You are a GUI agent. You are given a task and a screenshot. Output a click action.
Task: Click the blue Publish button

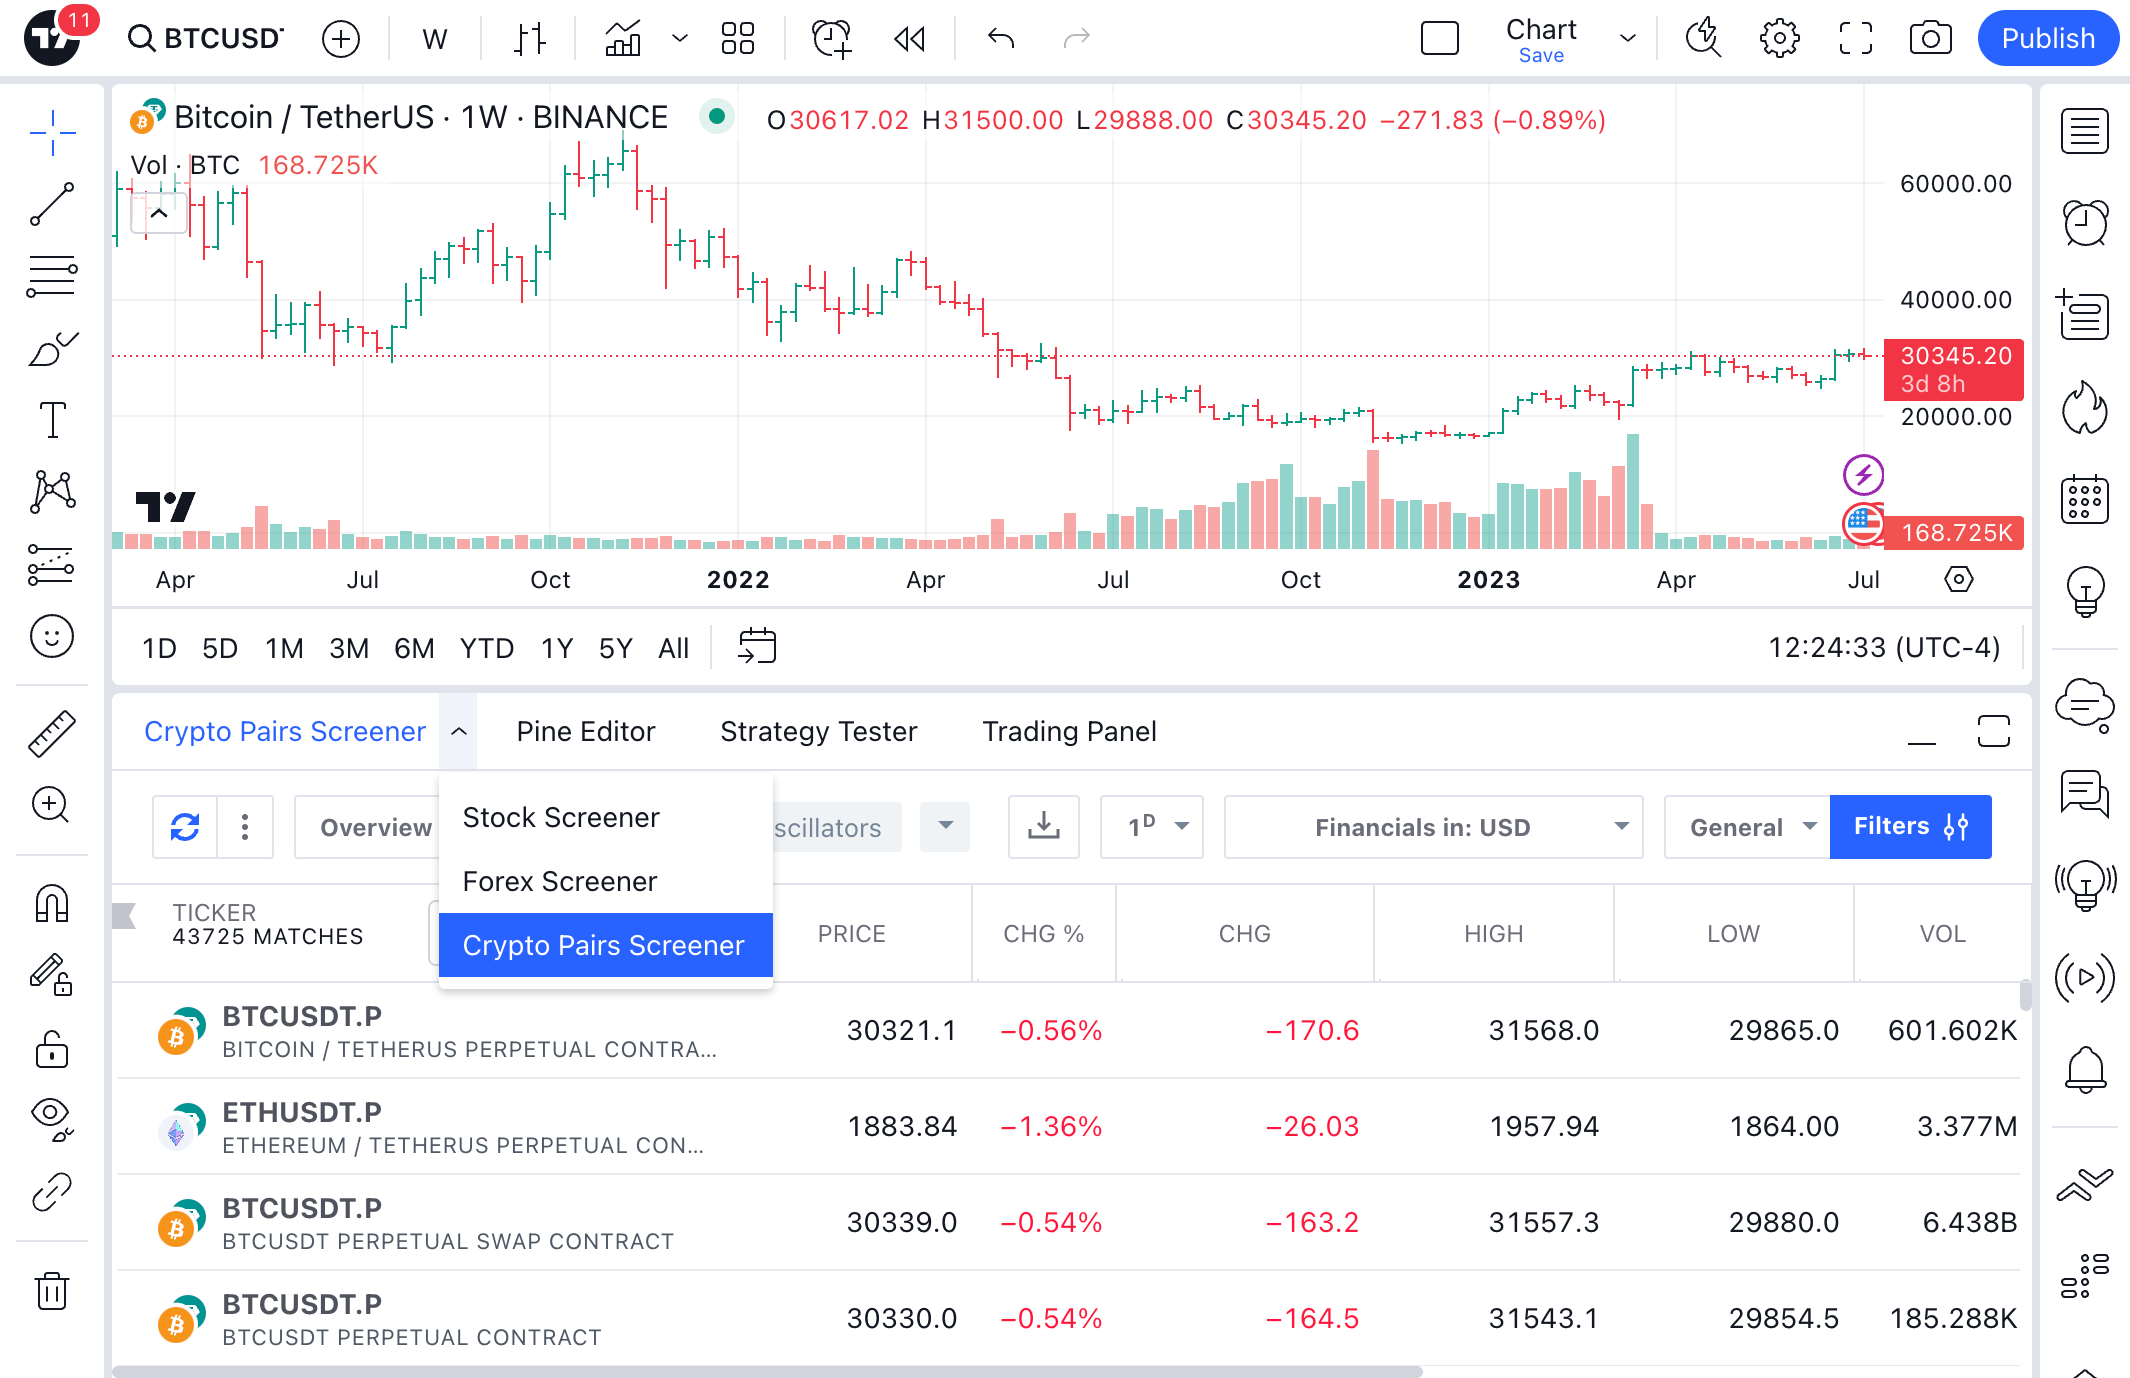click(x=2047, y=39)
